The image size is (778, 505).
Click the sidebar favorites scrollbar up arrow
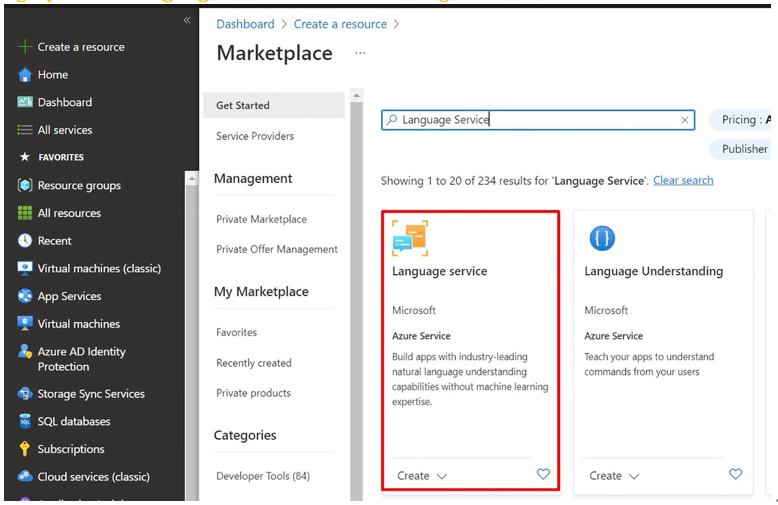click(192, 178)
